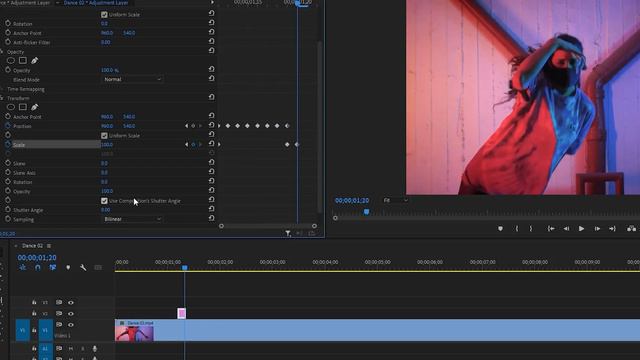640x360 pixels.
Task: Hide track V1 output eye
Action: coord(71,324)
